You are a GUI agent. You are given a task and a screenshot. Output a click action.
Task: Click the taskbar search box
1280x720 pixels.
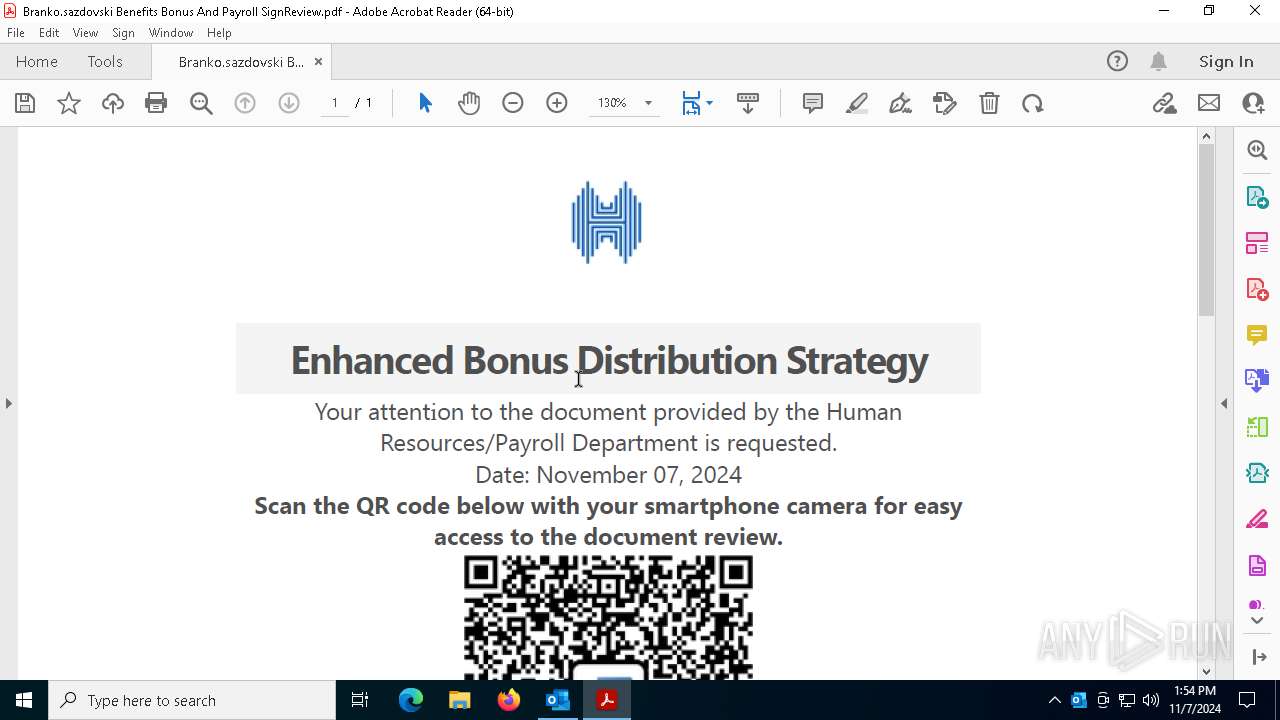click(192, 700)
